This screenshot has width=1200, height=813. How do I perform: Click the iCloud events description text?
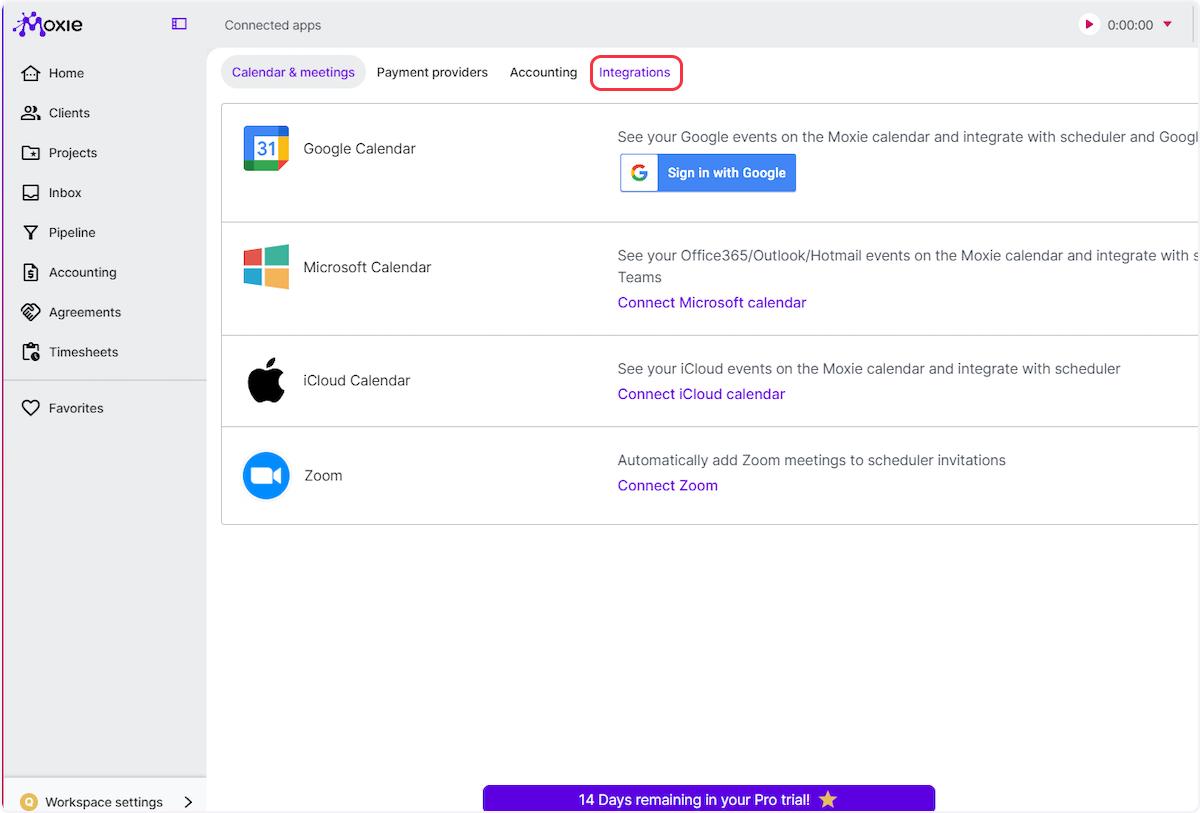869,369
